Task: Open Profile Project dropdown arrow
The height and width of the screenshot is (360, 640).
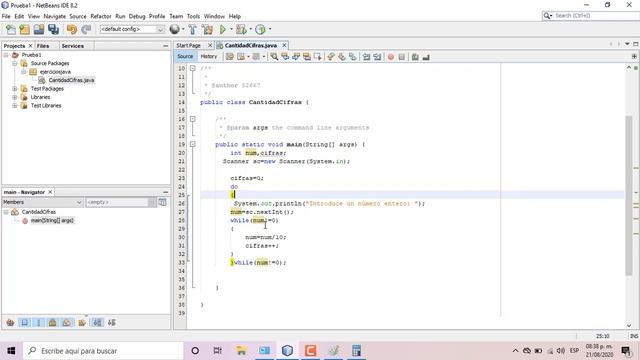Action: coord(269,29)
